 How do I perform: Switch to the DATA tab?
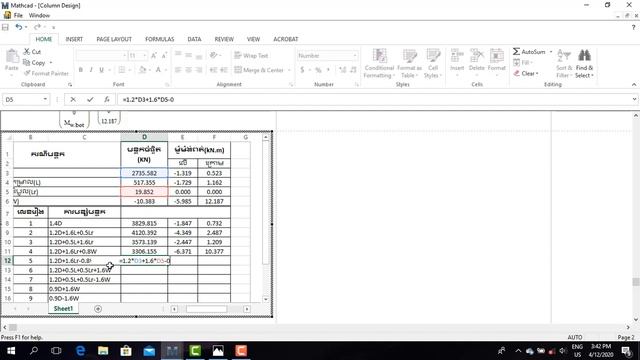(194, 39)
